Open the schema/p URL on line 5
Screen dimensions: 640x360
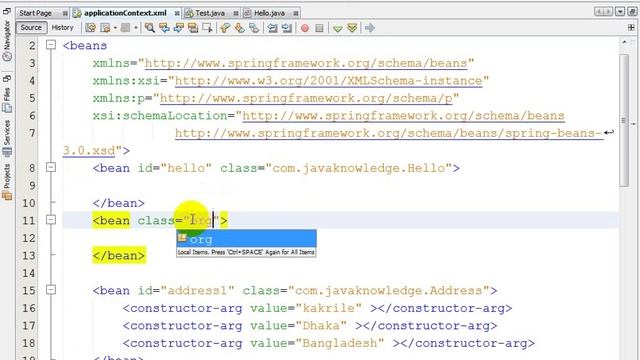[306, 98]
